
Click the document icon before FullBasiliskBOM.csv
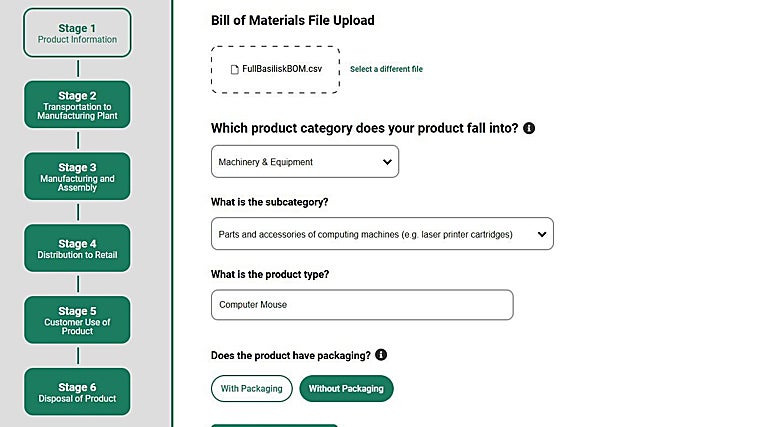pyautogui.click(x=234, y=69)
